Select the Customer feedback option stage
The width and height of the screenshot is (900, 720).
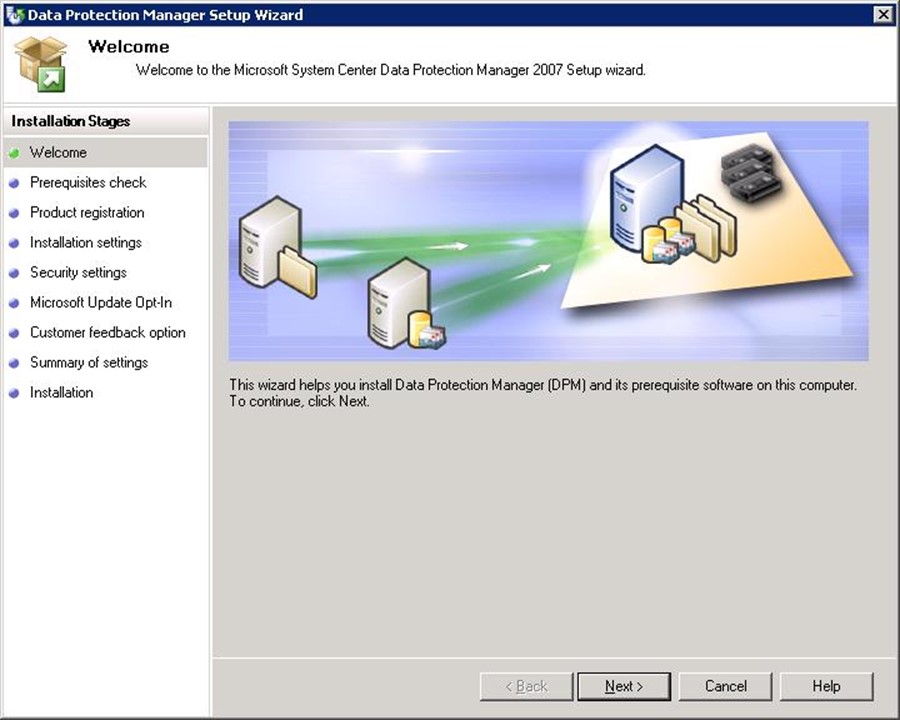pos(107,332)
